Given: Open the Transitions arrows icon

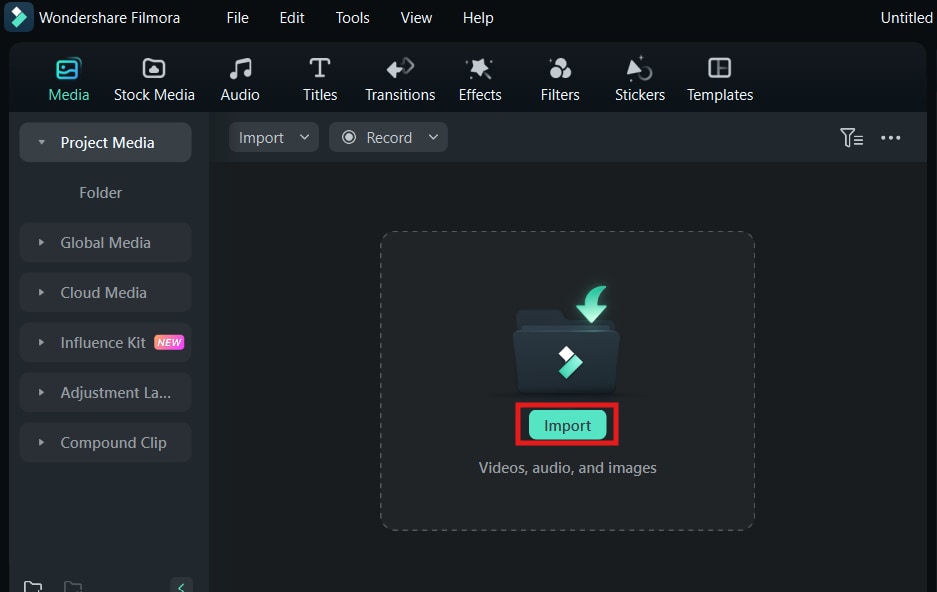Looking at the screenshot, I should [400, 68].
